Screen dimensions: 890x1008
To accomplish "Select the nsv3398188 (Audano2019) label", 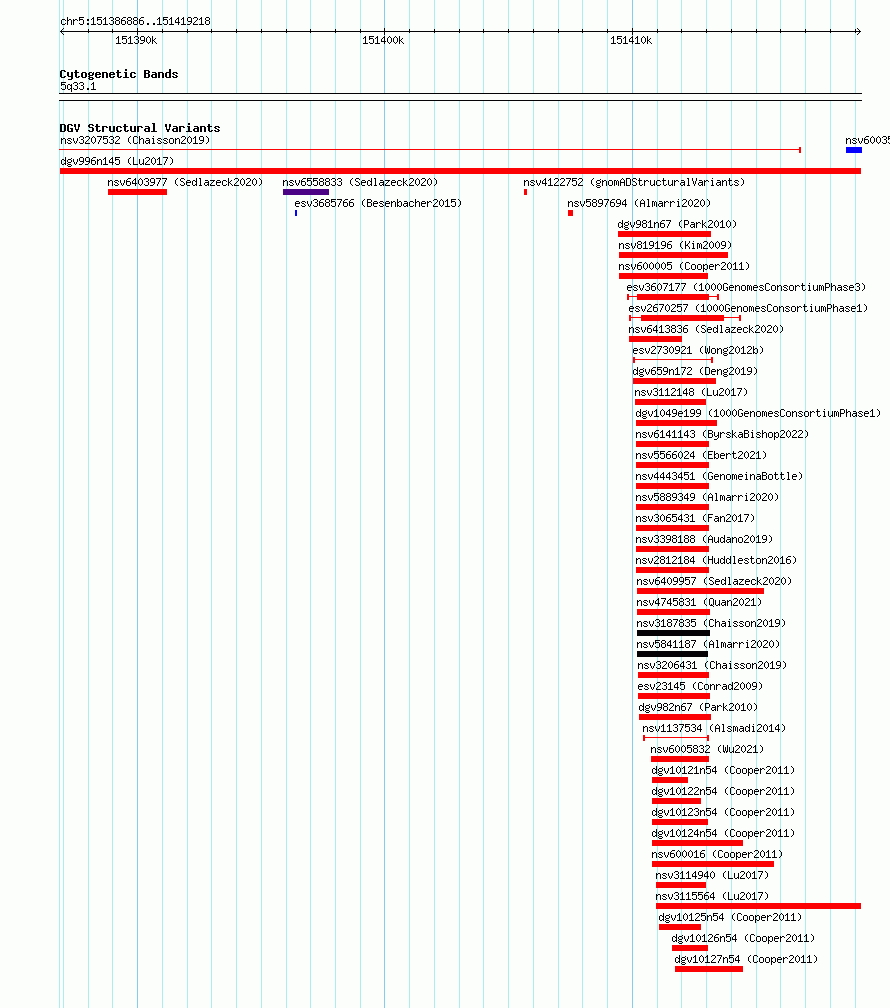I will click(x=704, y=539).
